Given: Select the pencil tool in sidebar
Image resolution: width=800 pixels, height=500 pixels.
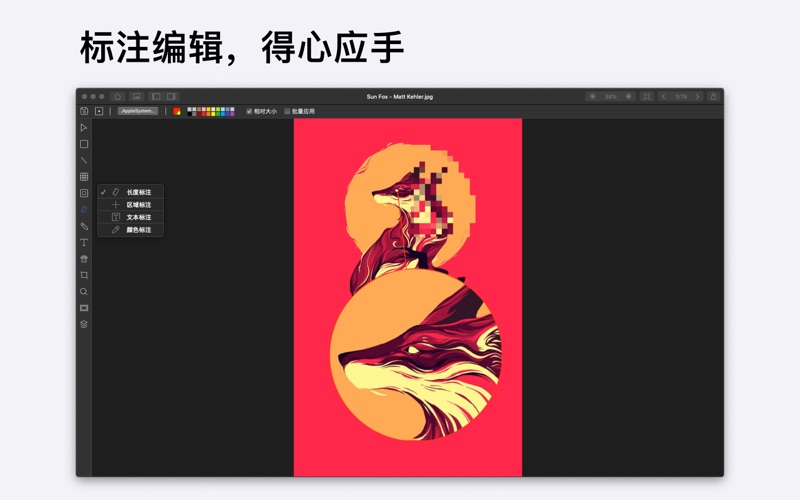Looking at the screenshot, I should 84,226.
